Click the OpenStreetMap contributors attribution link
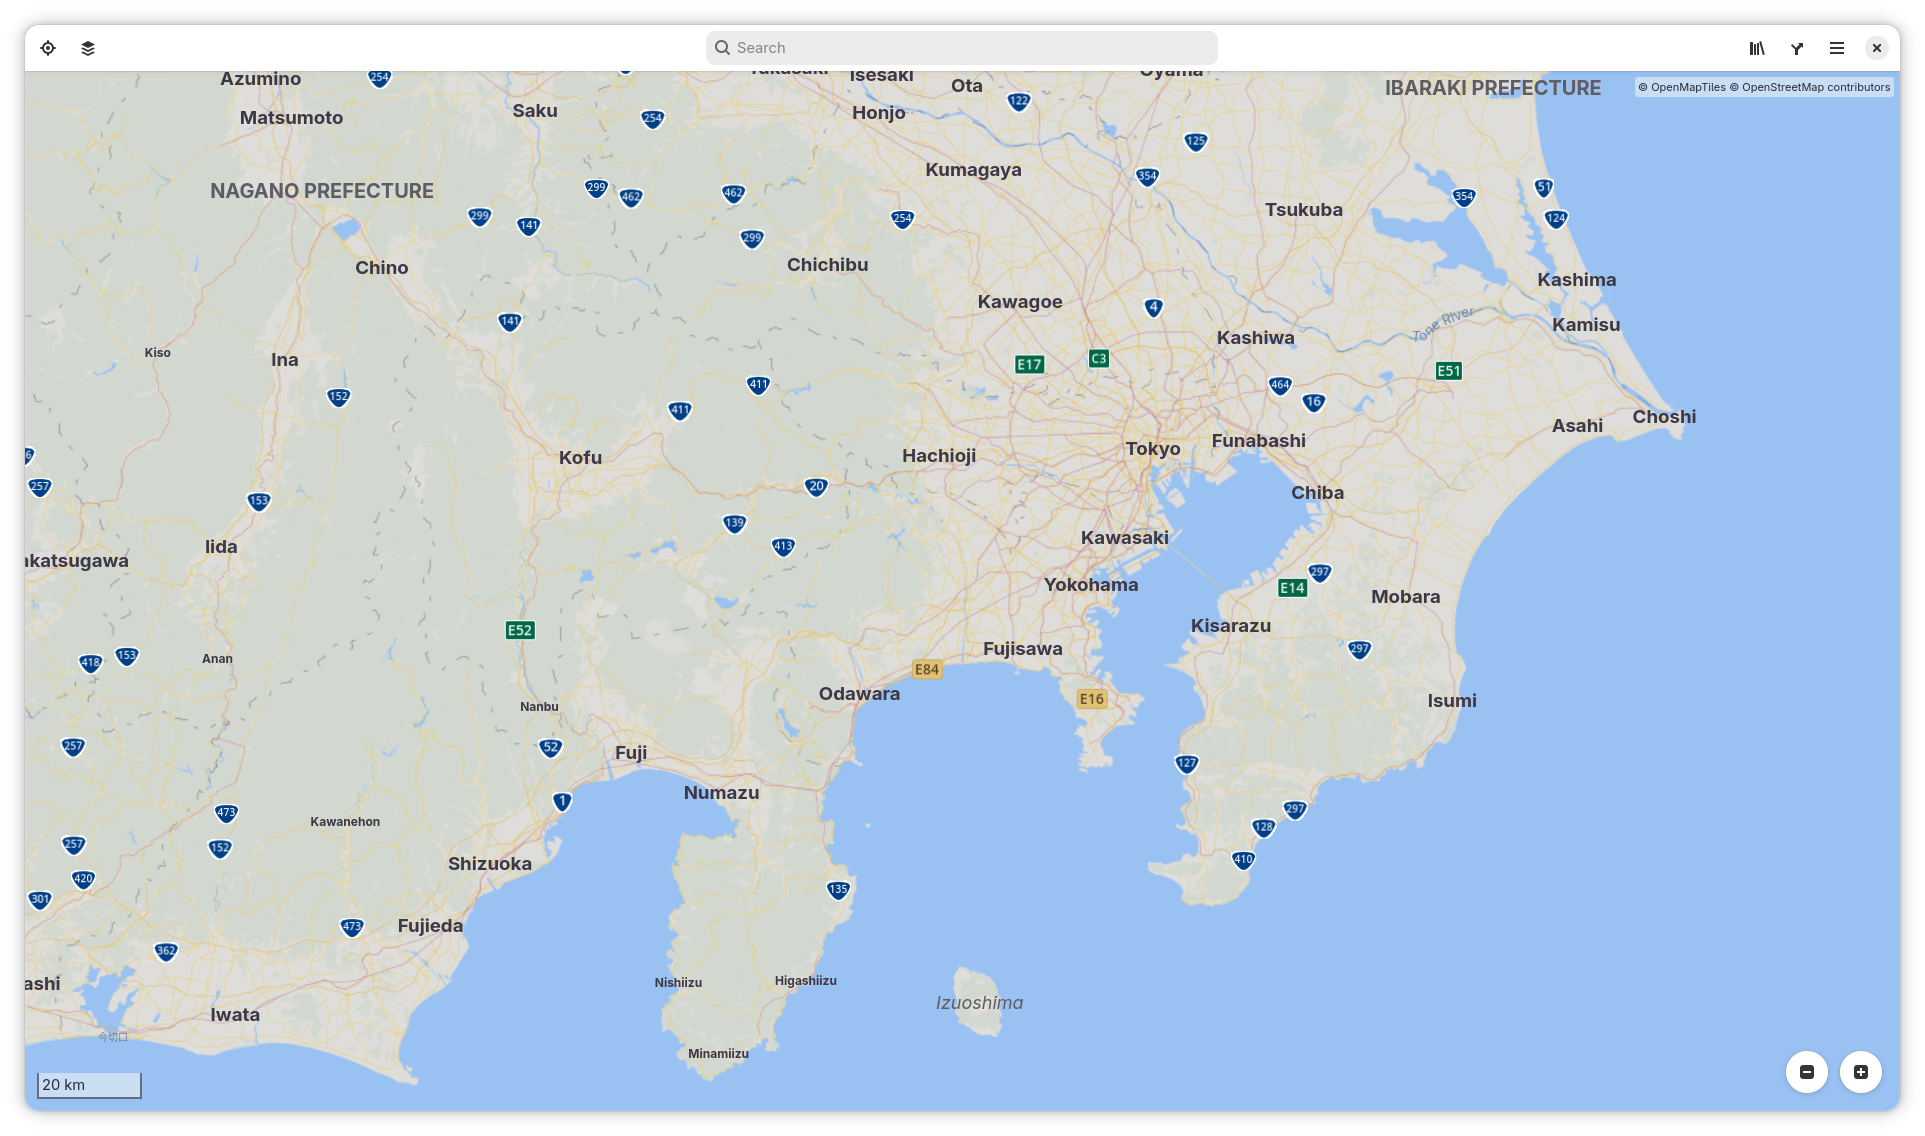The image size is (1925, 1136). 1816,88
